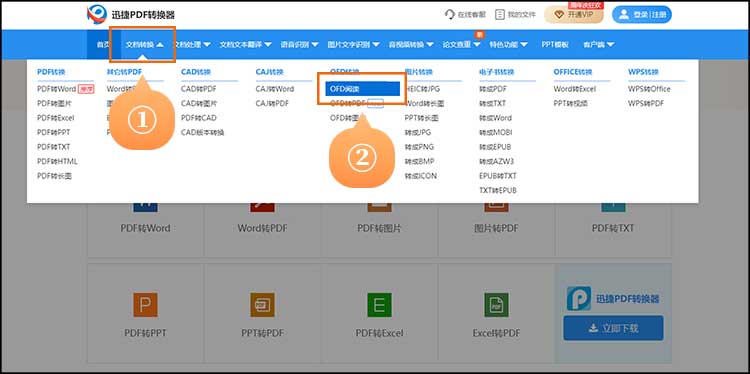This screenshot has height=374, width=750.
Task: Select PDF转Word in the menu
Action: (56, 89)
